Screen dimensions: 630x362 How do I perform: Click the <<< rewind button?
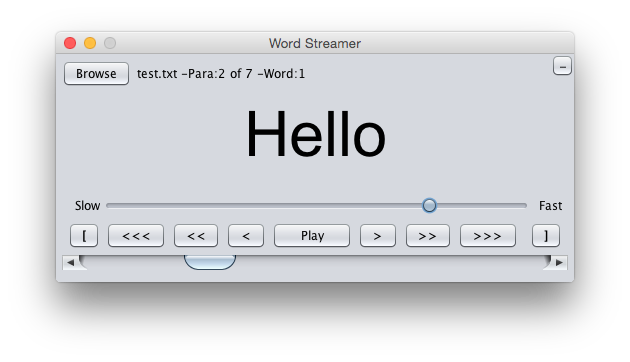(136, 235)
